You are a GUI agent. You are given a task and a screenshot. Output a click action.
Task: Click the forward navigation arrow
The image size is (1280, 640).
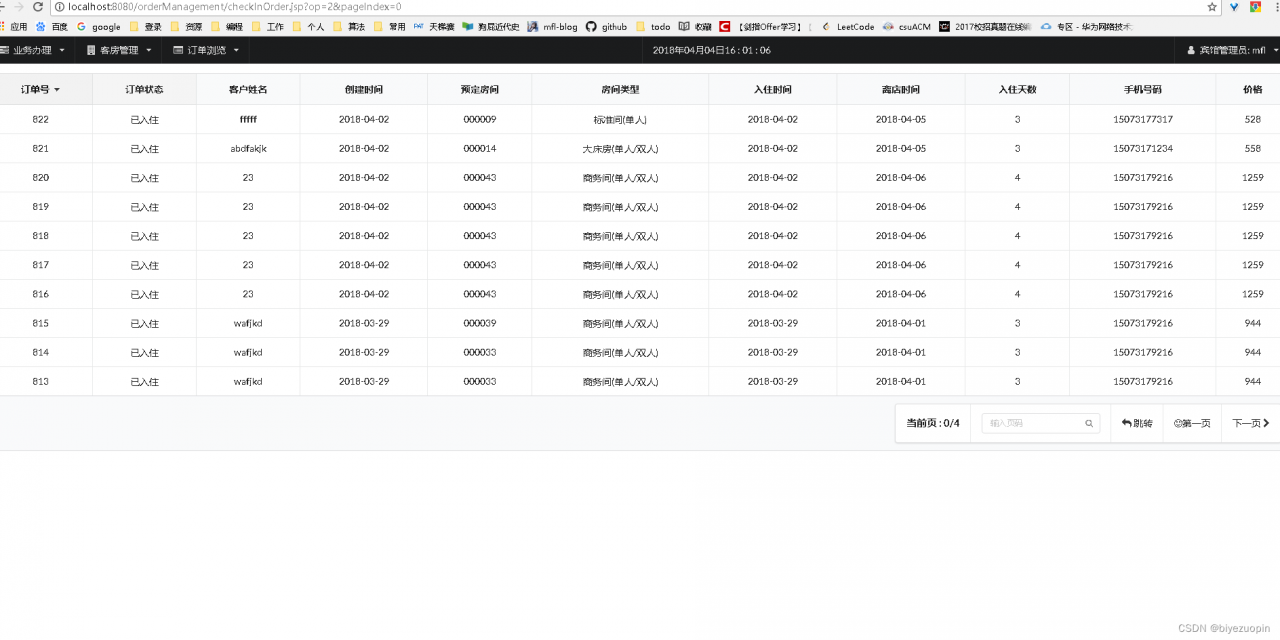coord(17,7)
